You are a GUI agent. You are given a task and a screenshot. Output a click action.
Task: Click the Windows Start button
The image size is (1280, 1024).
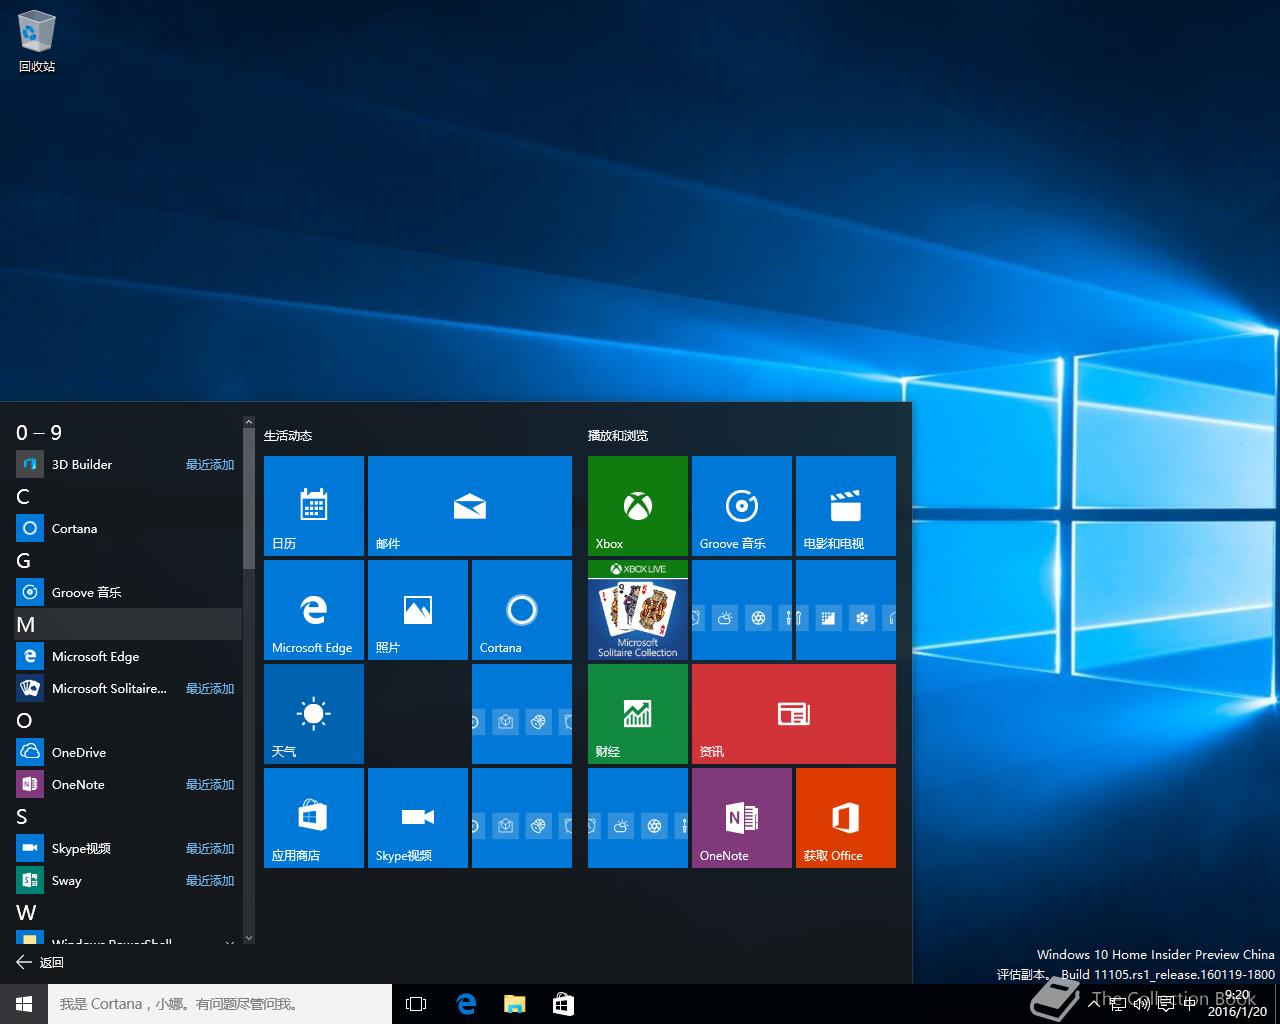(24, 1004)
